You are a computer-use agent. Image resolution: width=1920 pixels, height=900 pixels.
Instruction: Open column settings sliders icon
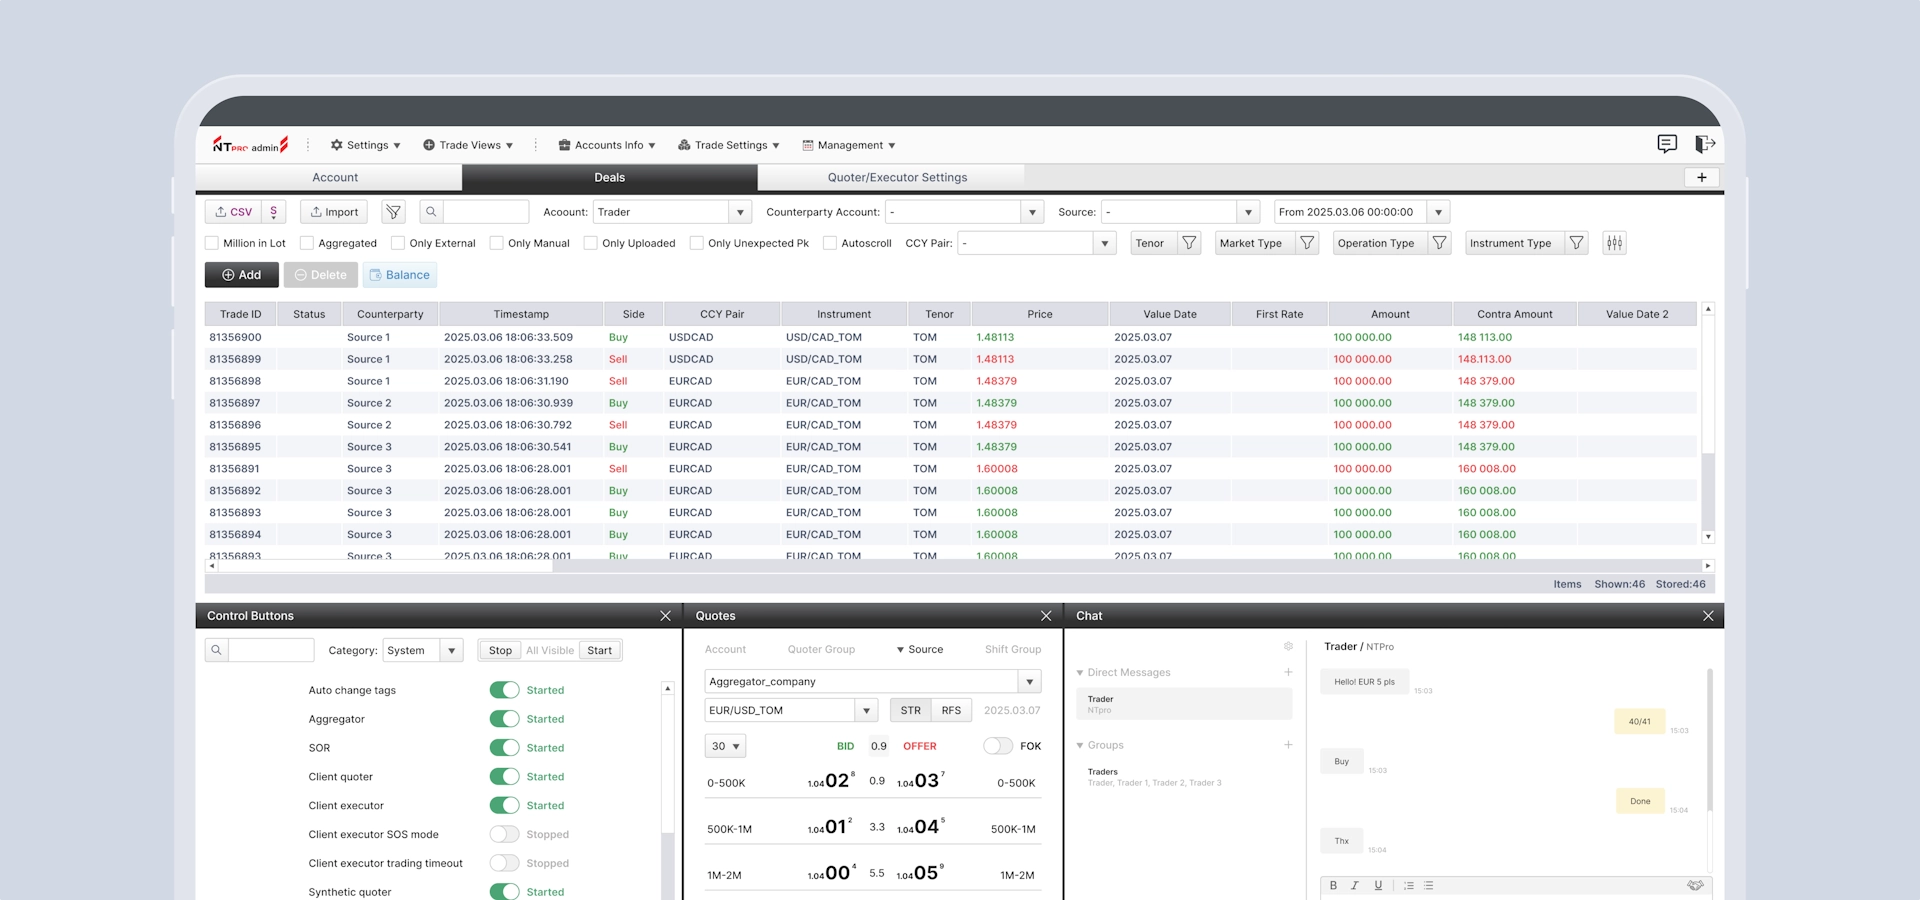pyautogui.click(x=1614, y=243)
